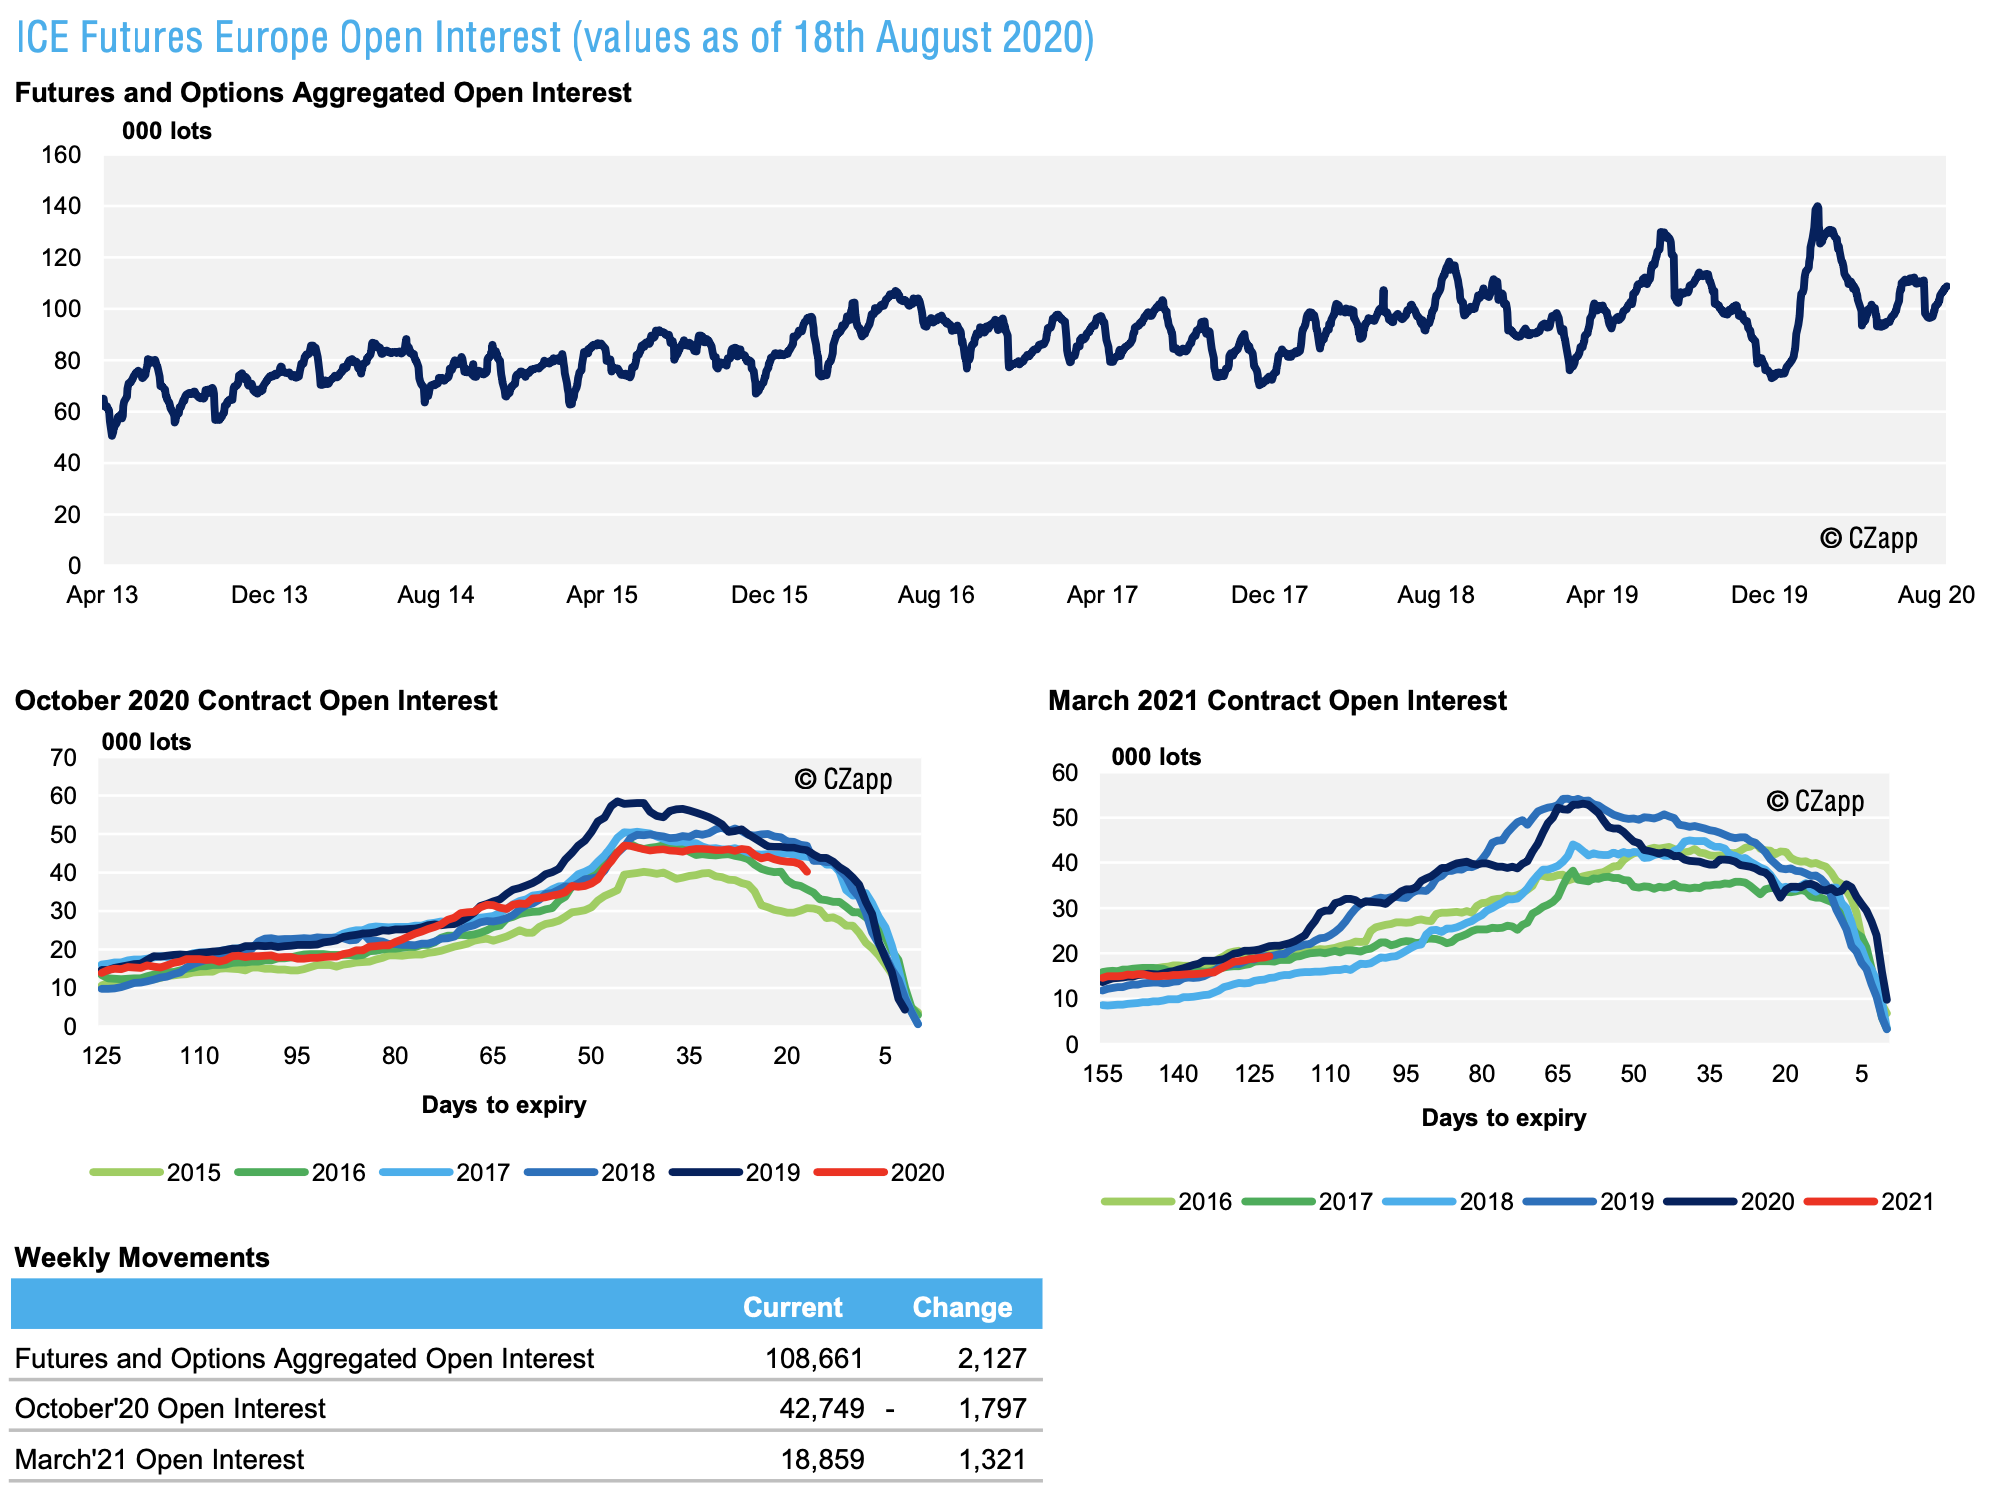1994x1500 pixels.
Task: Select the value 42,749
Action: click(x=822, y=1408)
